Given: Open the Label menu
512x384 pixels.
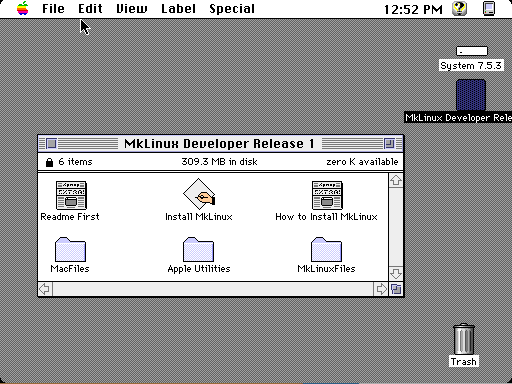Looking at the screenshot, I should pos(178,9).
